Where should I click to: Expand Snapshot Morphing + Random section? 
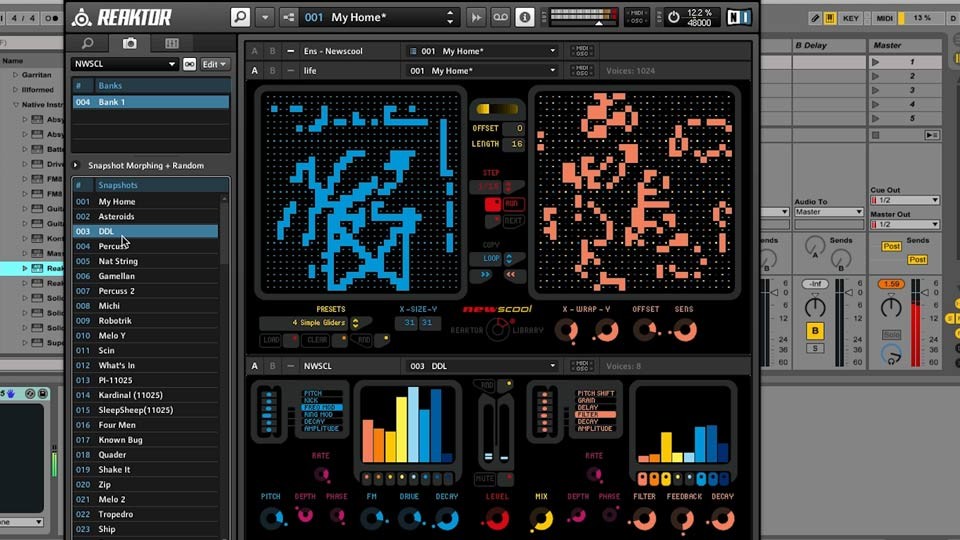pyautogui.click(x=76, y=165)
